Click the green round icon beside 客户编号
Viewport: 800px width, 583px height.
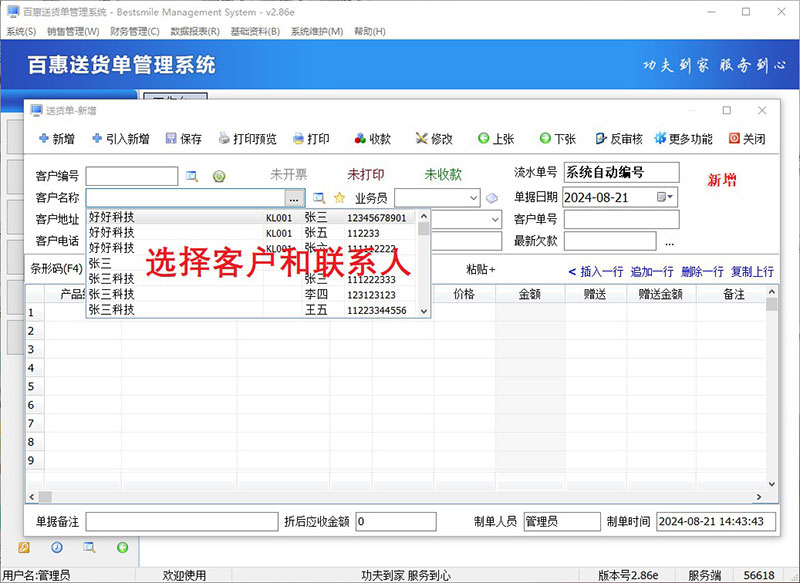point(219,176)
